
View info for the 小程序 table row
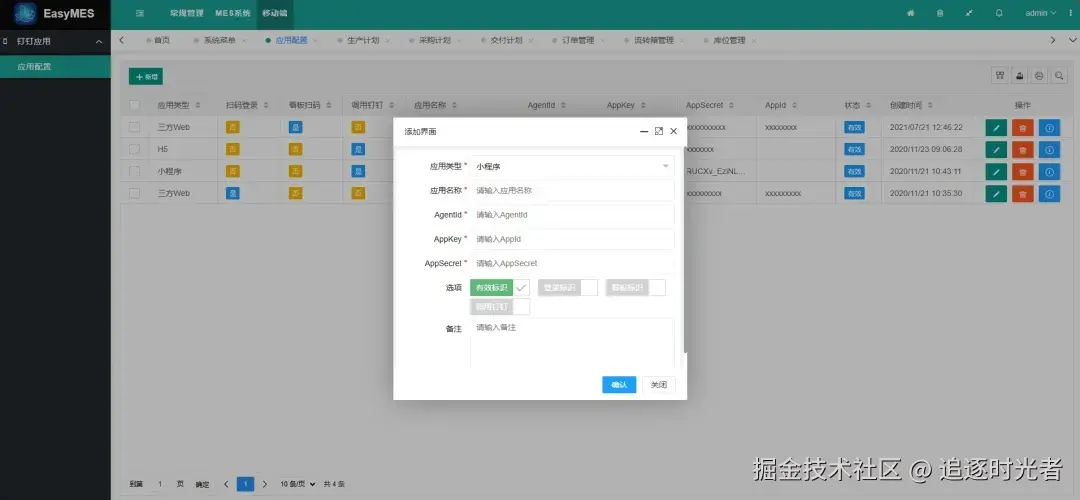(x=1049, y=171)
